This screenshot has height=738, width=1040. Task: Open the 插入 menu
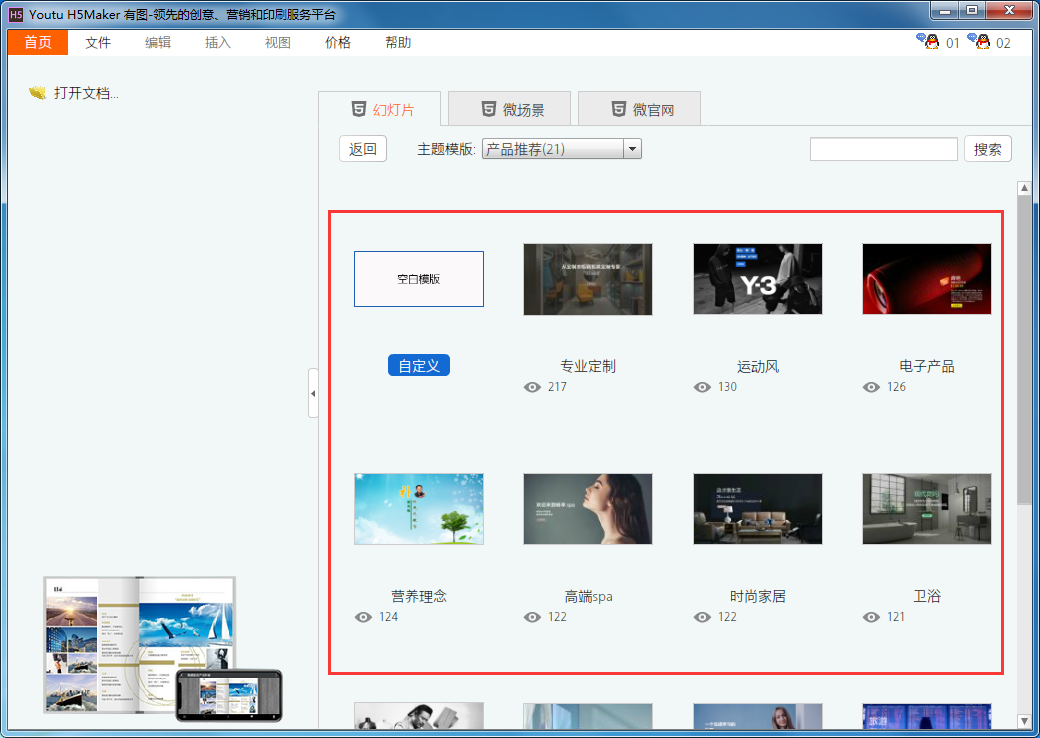(218, 42)
